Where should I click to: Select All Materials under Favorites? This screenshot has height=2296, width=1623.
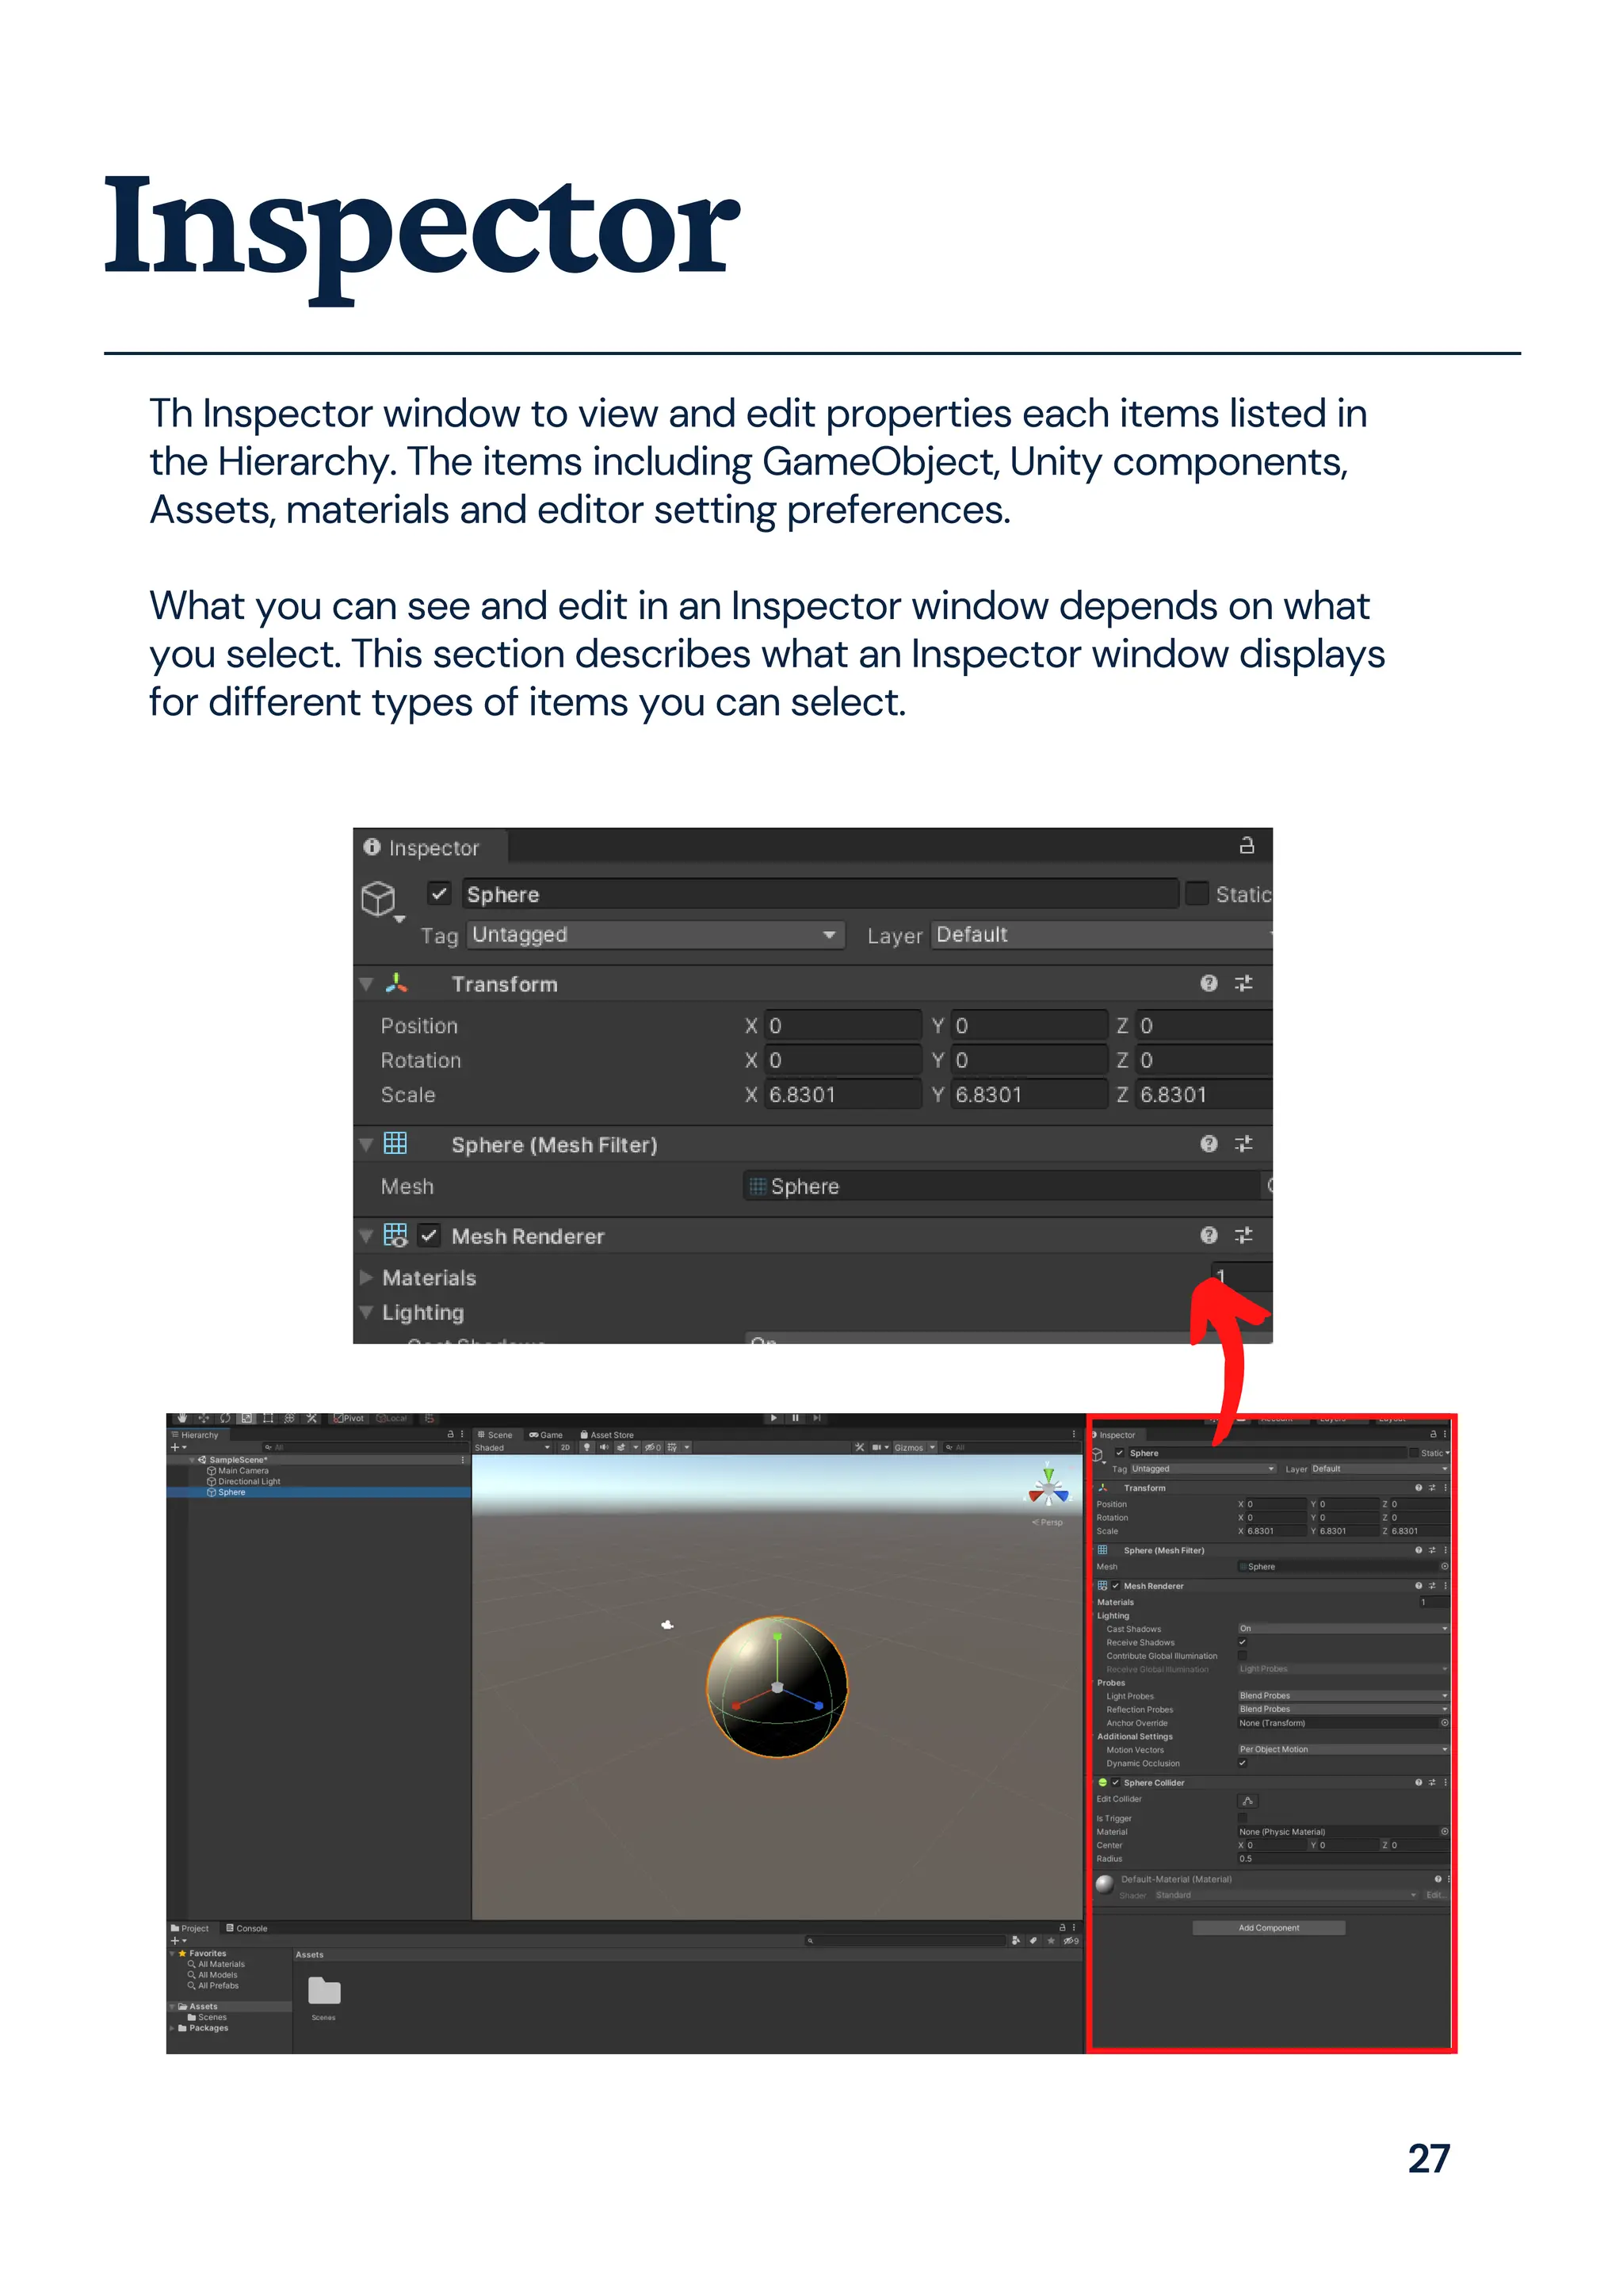[x=221, y=1964]
